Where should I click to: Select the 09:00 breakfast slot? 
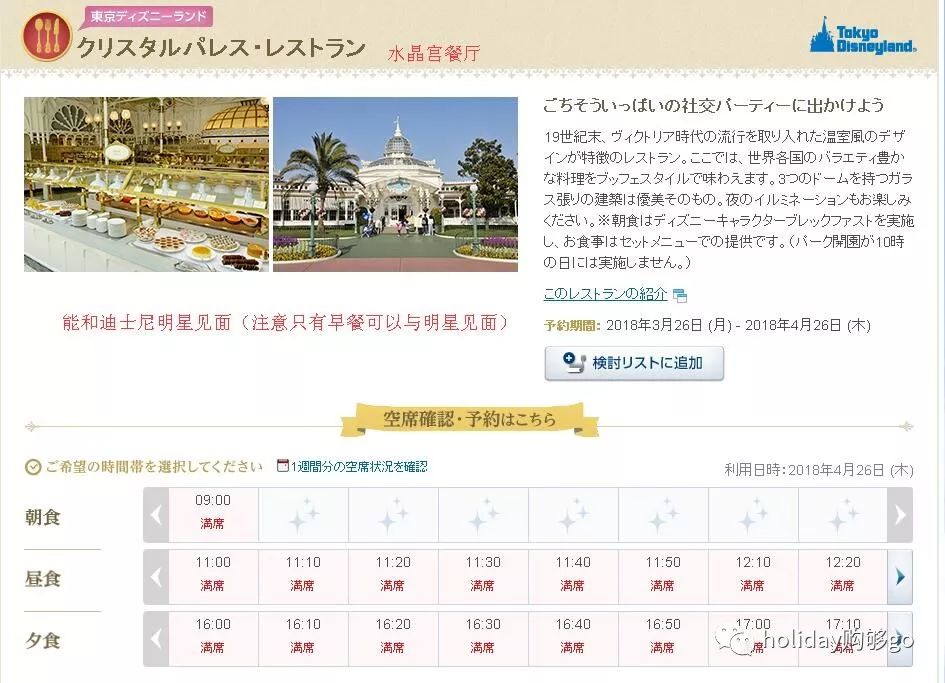tap(213, 515)
